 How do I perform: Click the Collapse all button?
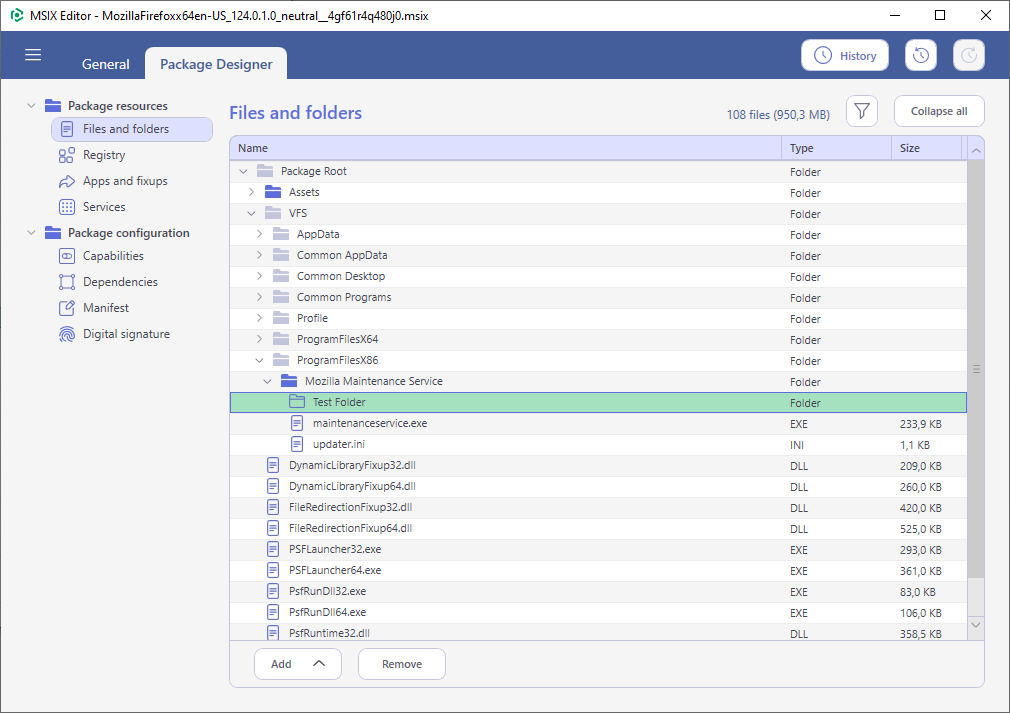pyautogui.click(x=939, y=111)
